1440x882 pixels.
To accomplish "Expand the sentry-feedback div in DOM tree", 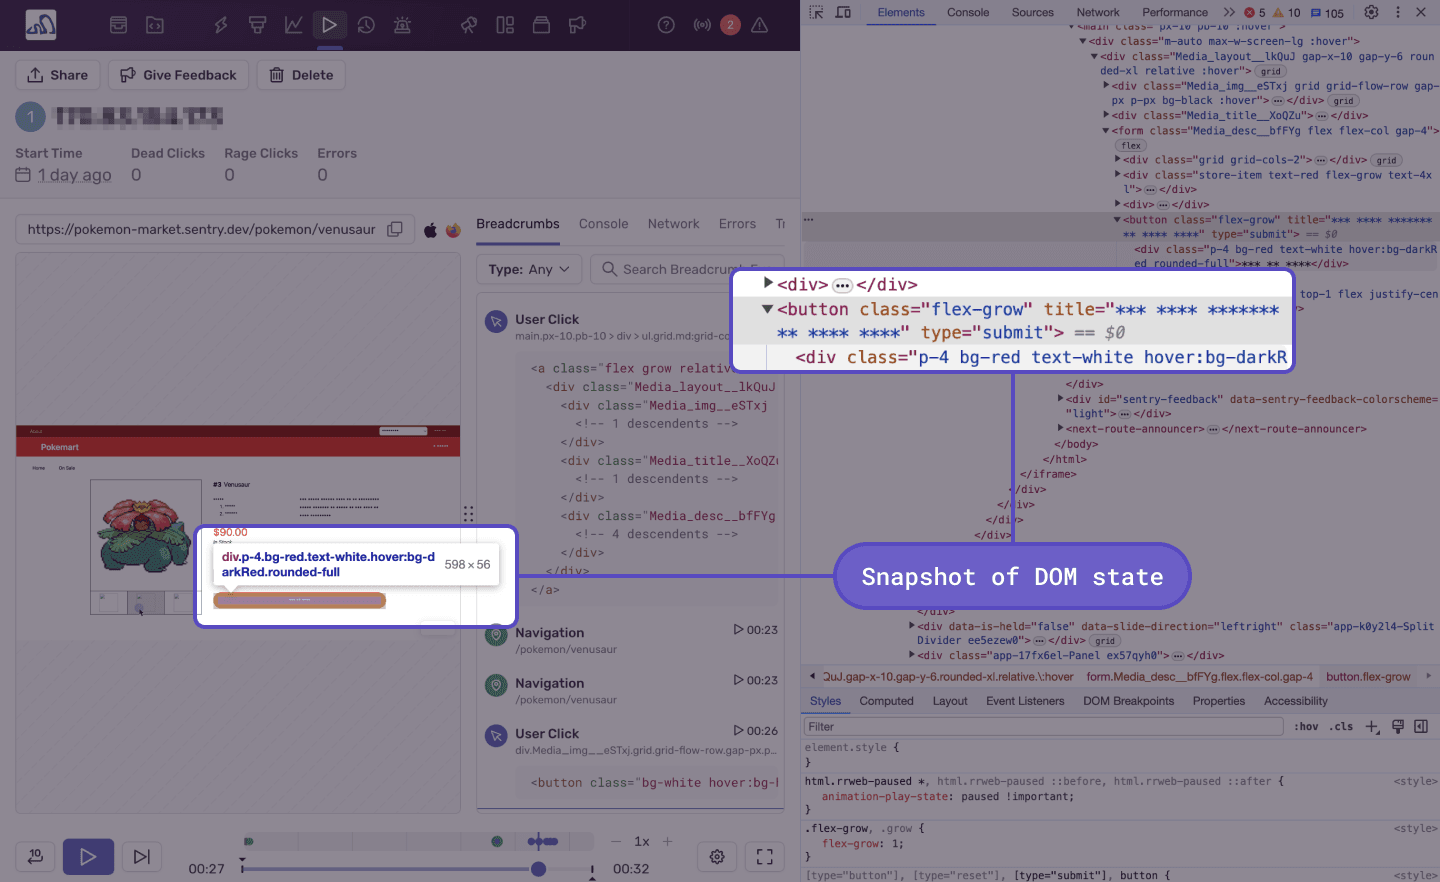I will click(1062, 397).
